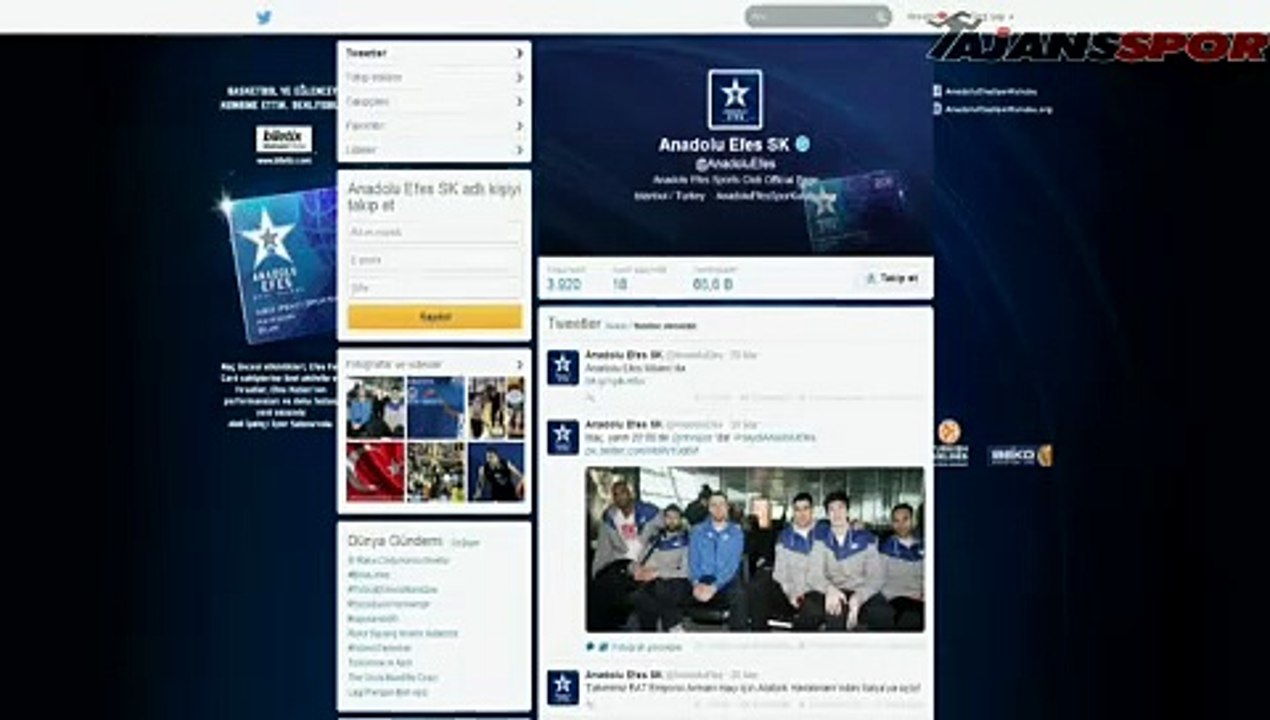Click the avatar of the tweet with team photo
This screenshot has width=1270, height=720.
563,437
